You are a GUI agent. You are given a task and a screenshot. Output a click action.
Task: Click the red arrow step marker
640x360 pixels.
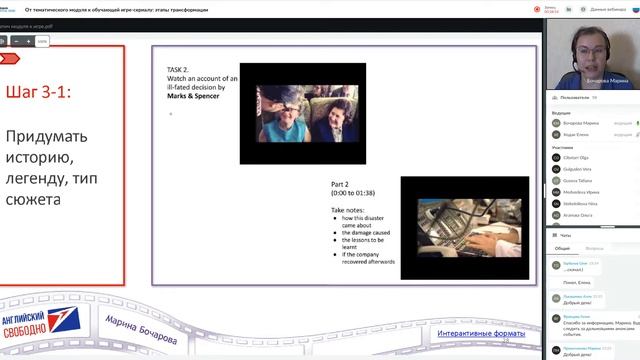click(9, 59)
